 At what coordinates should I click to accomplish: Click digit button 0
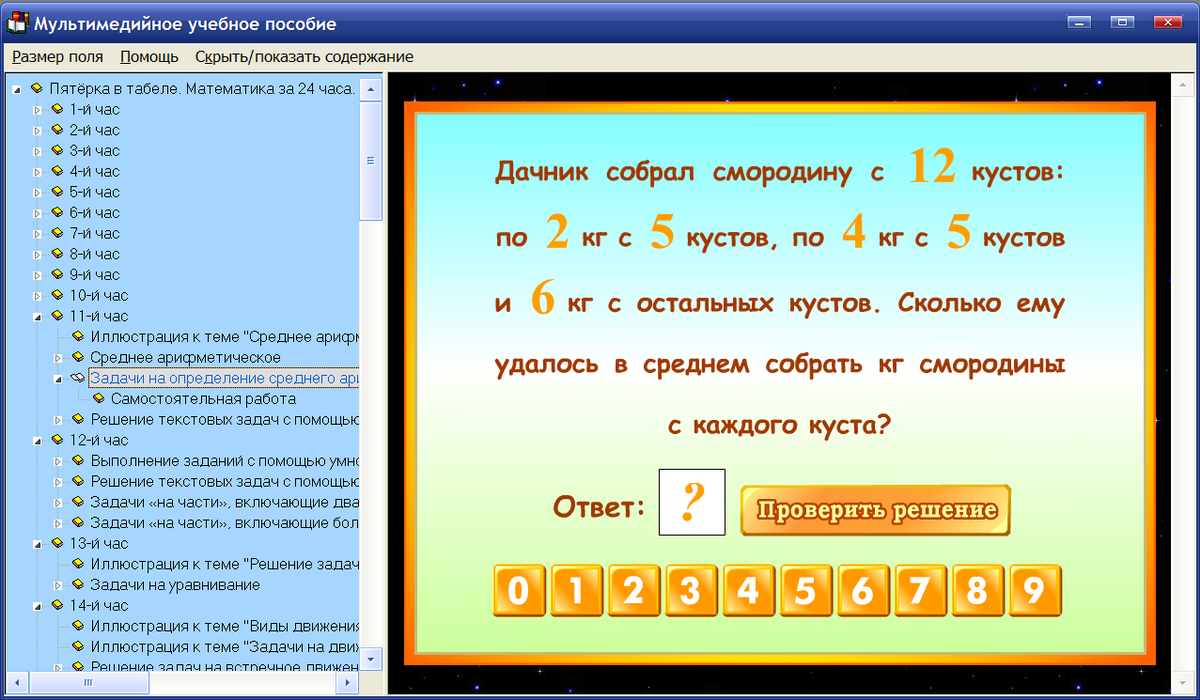519,591
